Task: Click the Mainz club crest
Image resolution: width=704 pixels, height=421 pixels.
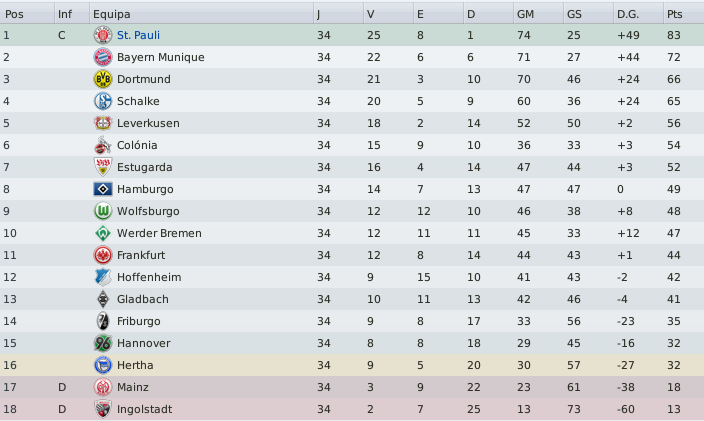Action: [x=102, y=387]
